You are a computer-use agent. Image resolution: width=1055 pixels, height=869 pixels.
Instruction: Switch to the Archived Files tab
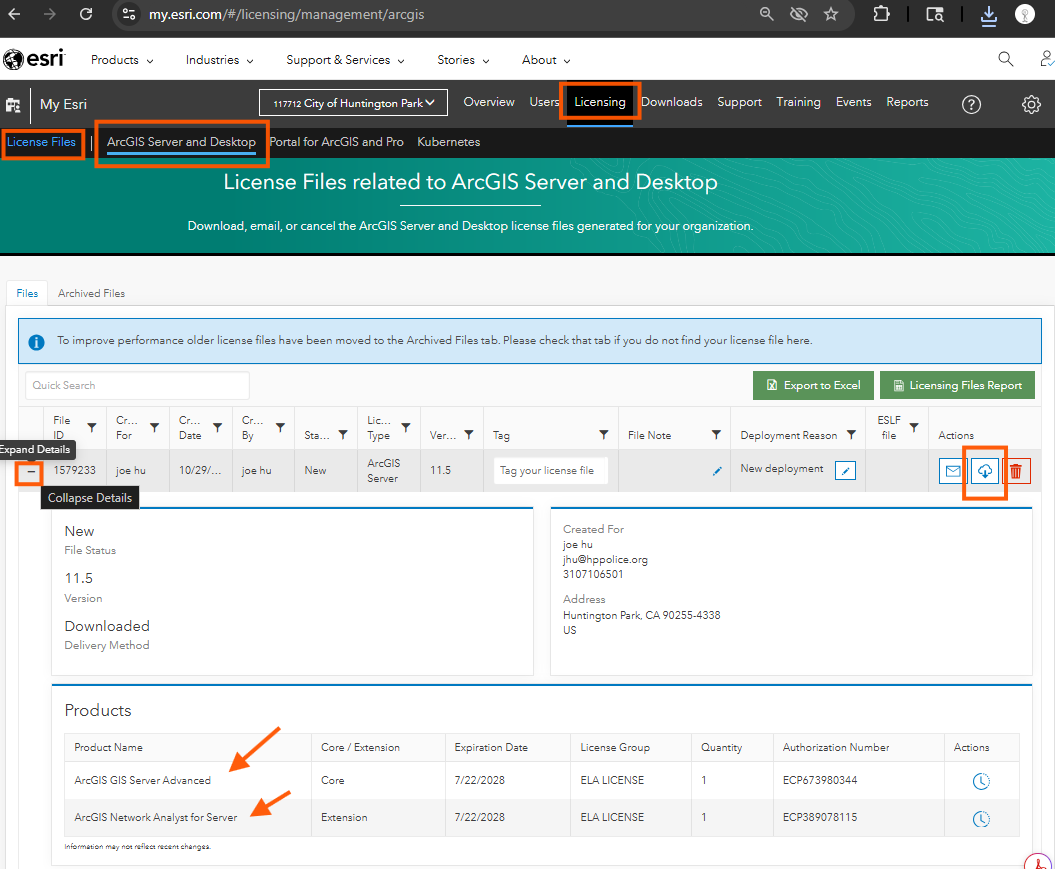tap(91, 293)
